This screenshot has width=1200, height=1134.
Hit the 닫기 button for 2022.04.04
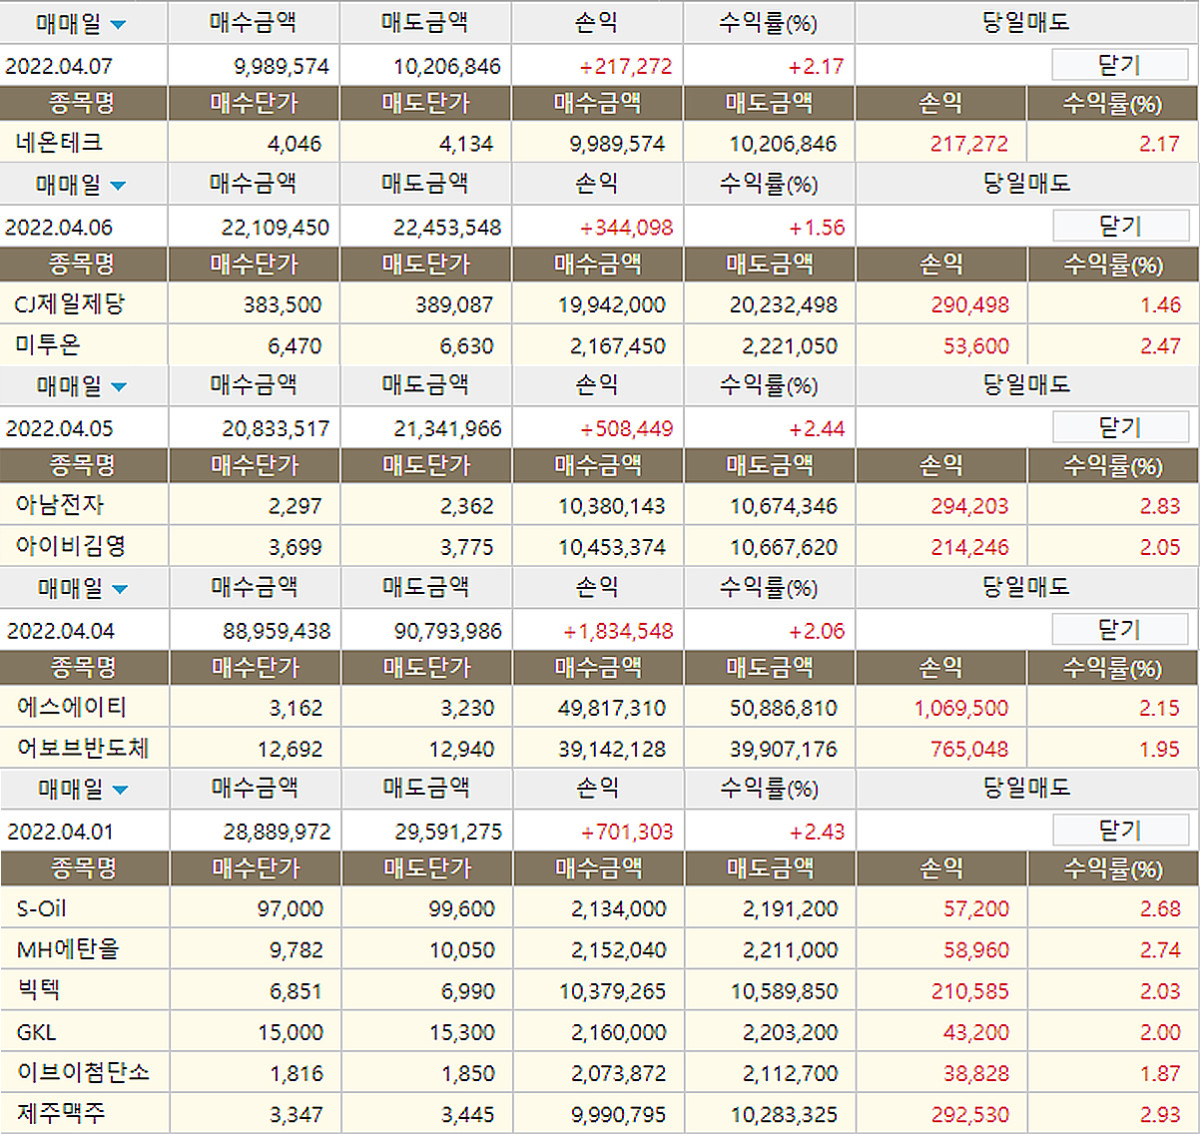click(1119, 630)
